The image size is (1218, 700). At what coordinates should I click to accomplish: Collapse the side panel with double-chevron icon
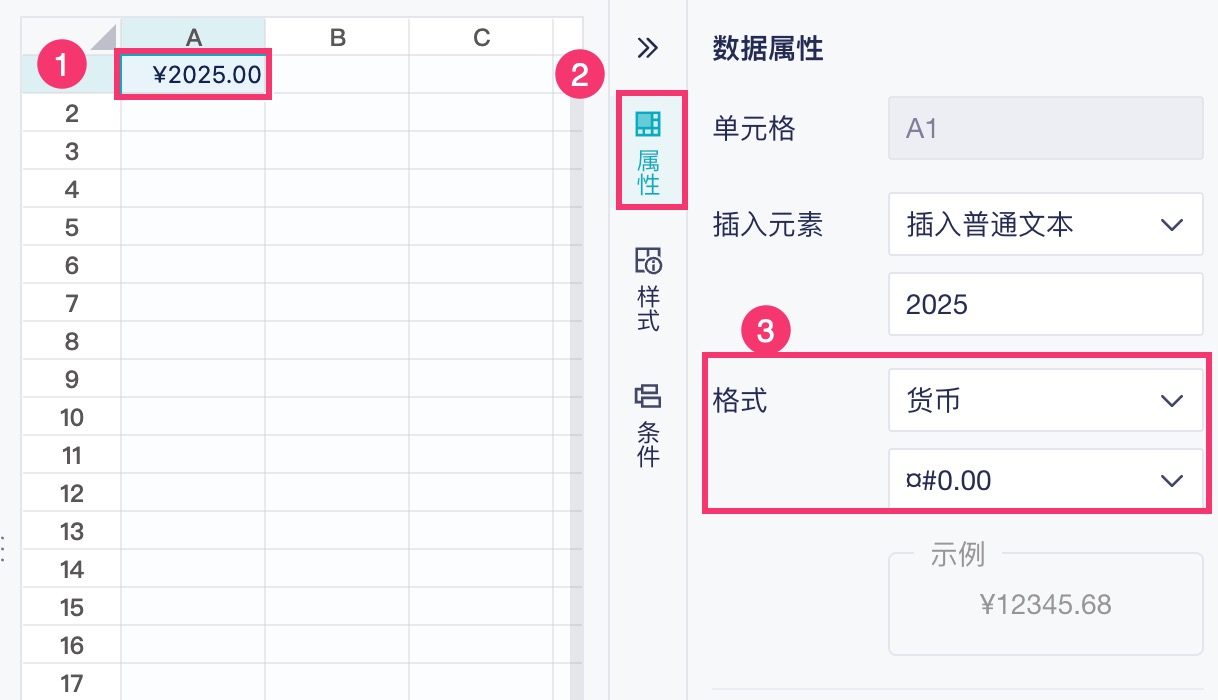click(648, 47)
